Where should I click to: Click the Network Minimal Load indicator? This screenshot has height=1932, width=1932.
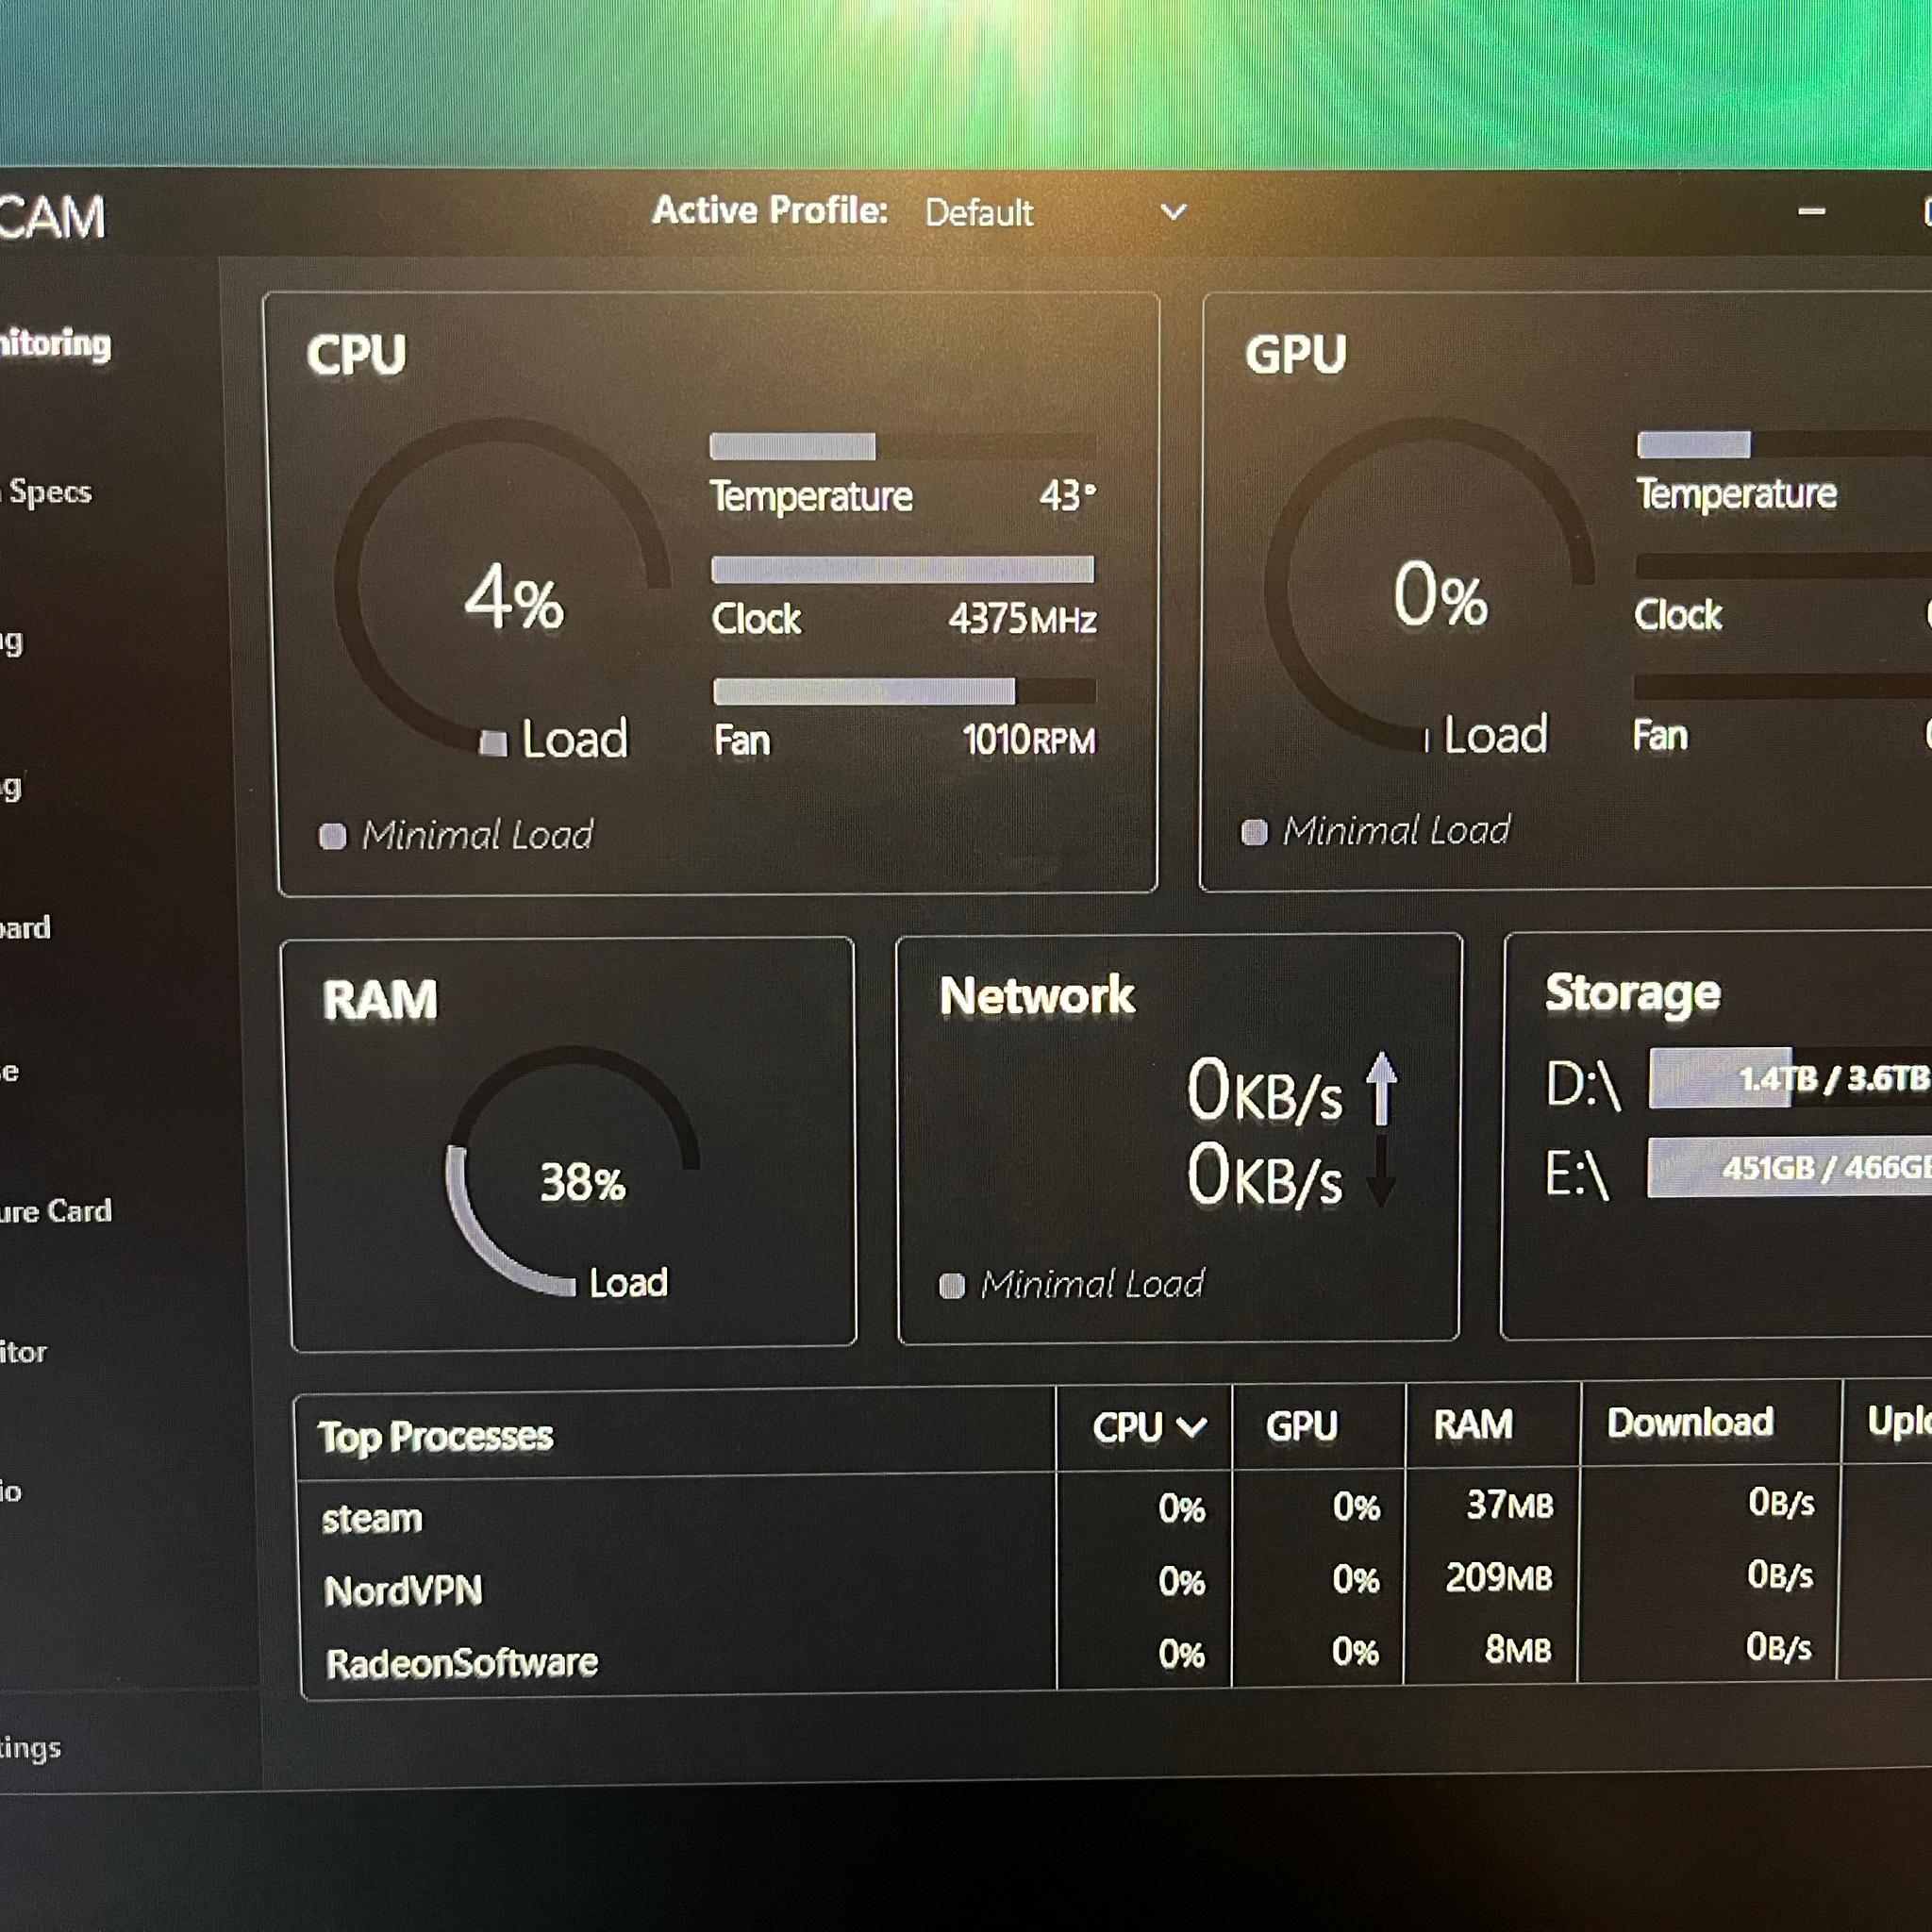(x=1072, y=1284)
